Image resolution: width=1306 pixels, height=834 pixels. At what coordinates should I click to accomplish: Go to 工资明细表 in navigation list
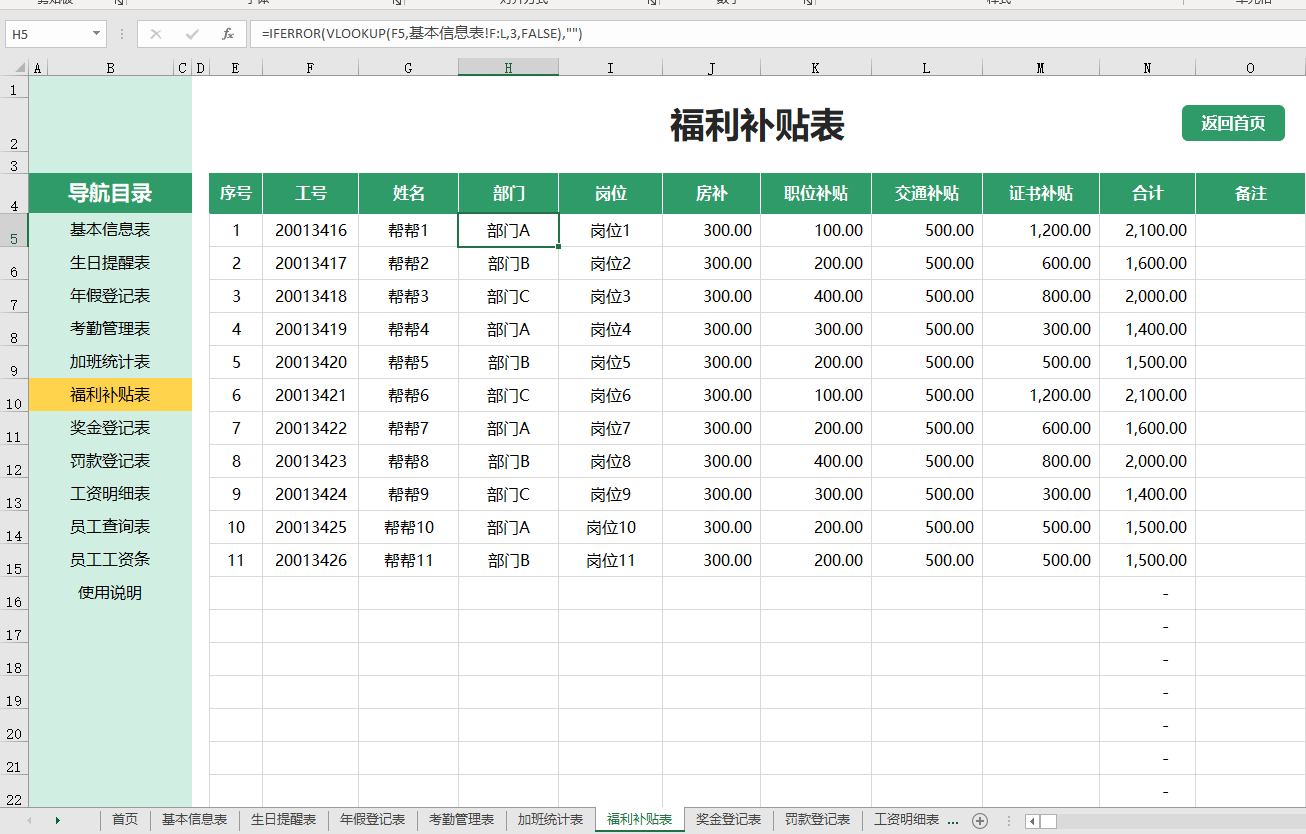(110, 494)
